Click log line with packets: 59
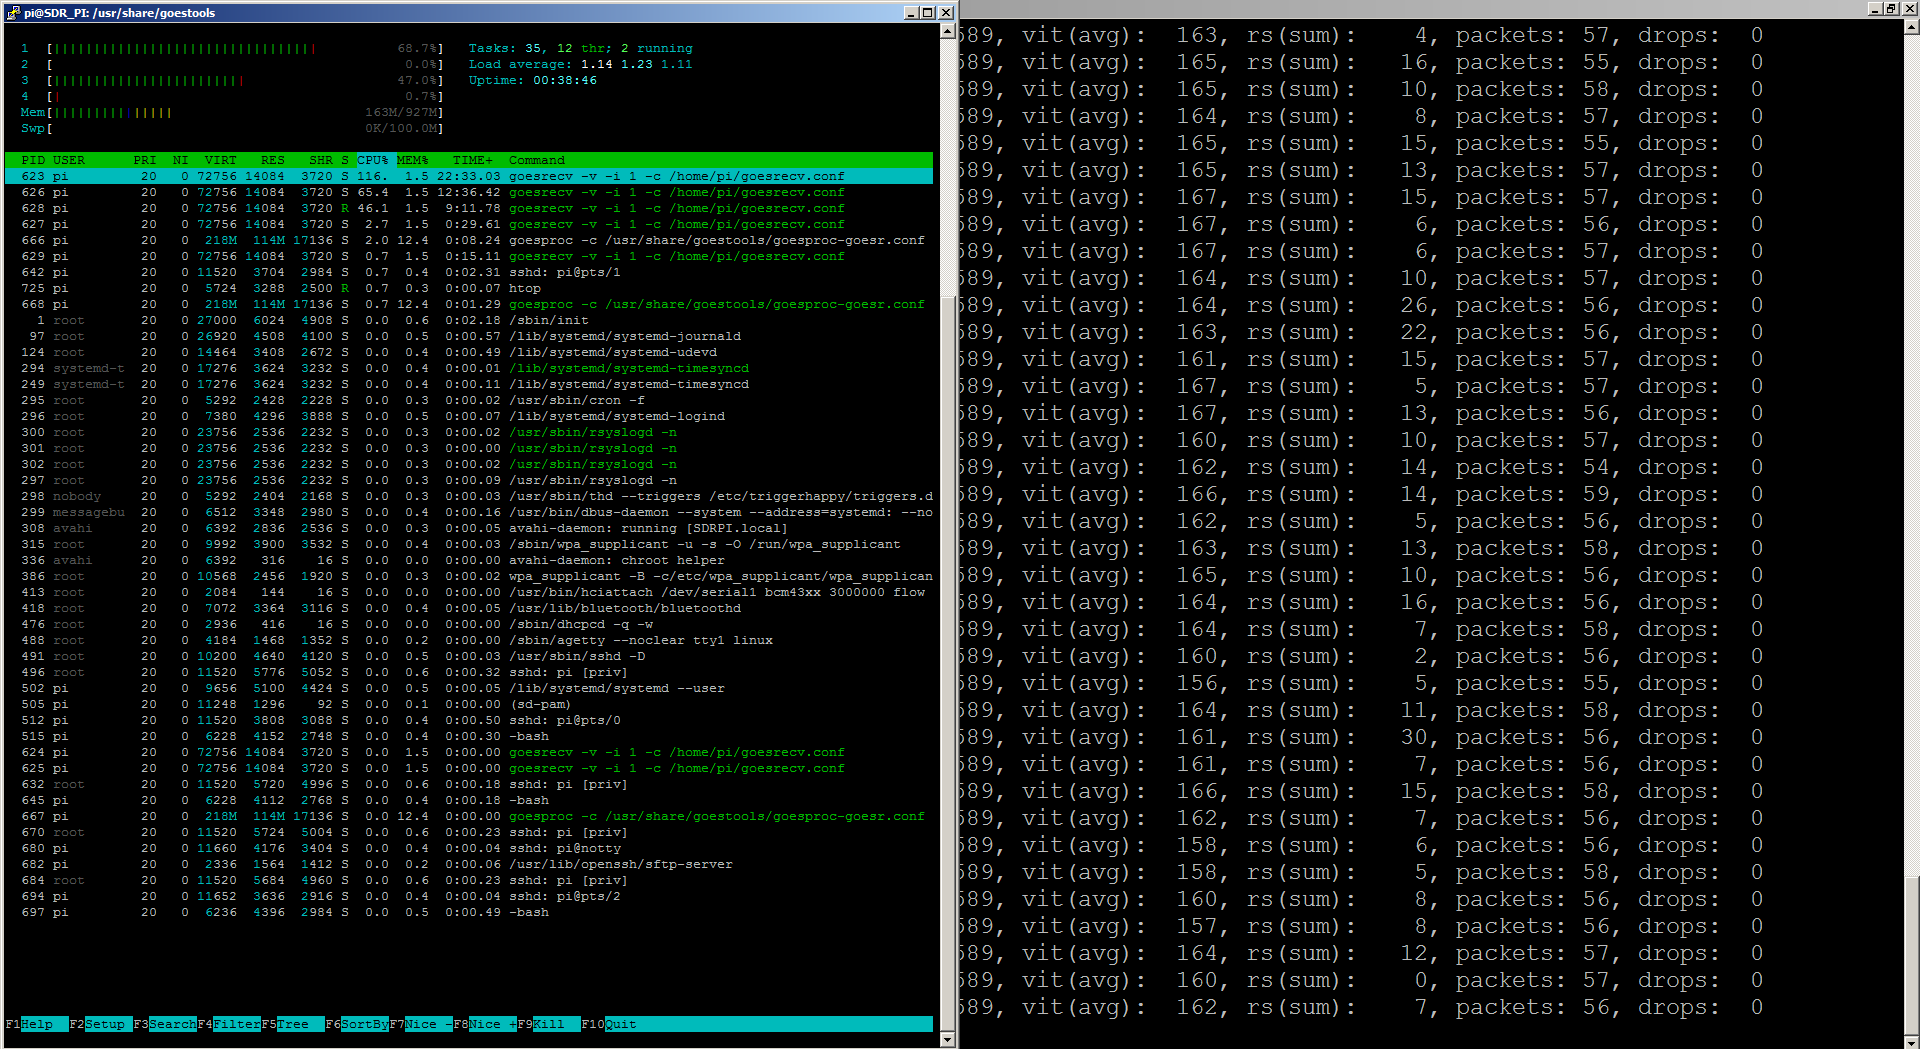Screen dimensions: 1920x1049 pyautogui.click(x=1362, y=494)
